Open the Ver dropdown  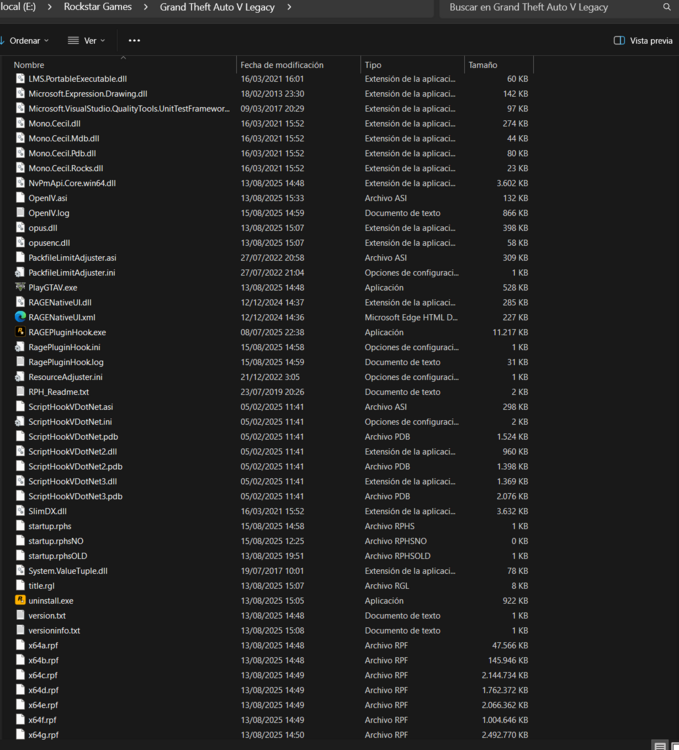tap(87, 41)
